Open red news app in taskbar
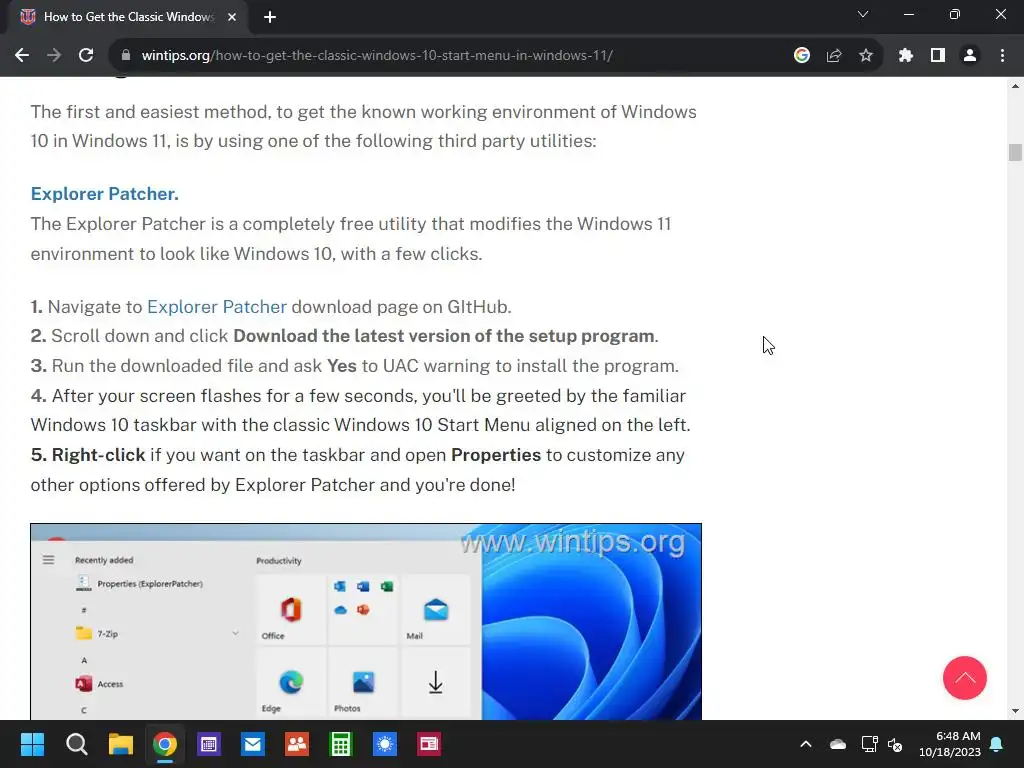Screen dimensions: 1024x768 pyautogui.click(x=429, y=744)
